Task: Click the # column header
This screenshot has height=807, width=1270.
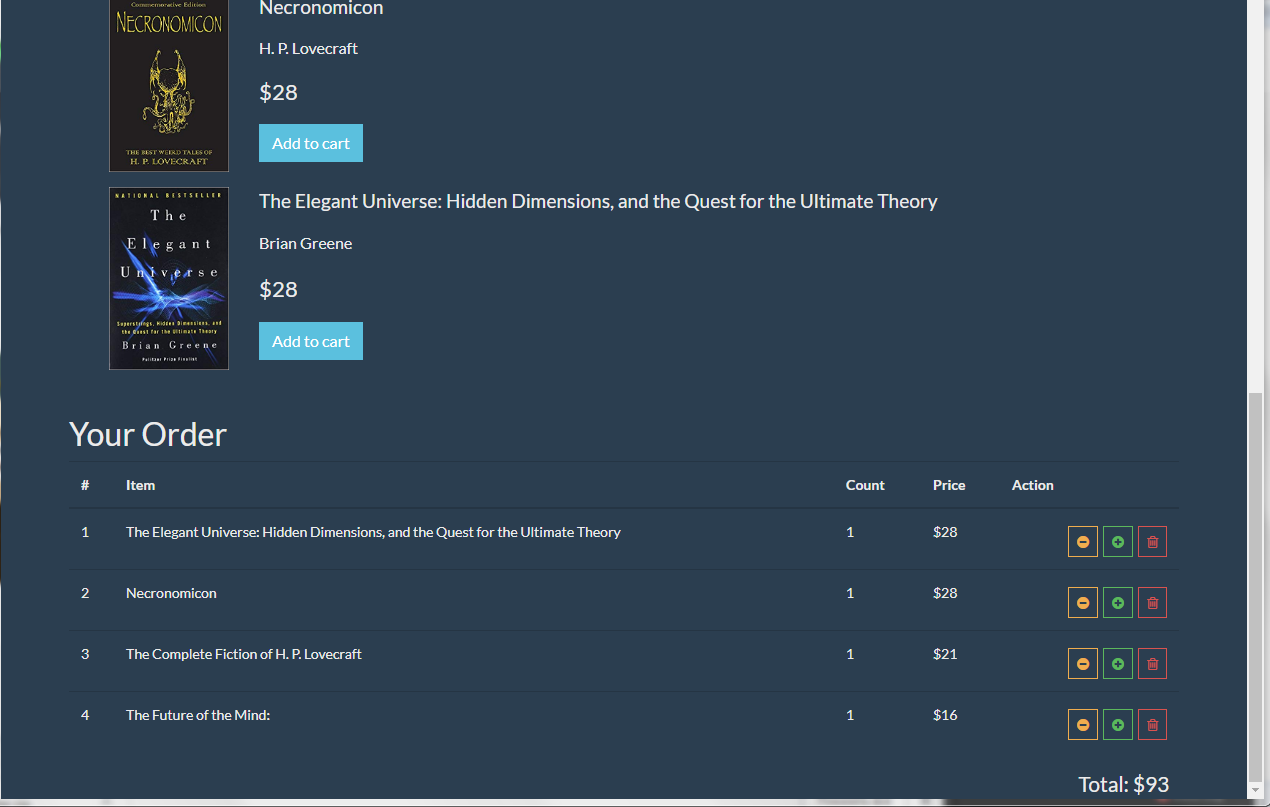Action: [x=85, y=485]
